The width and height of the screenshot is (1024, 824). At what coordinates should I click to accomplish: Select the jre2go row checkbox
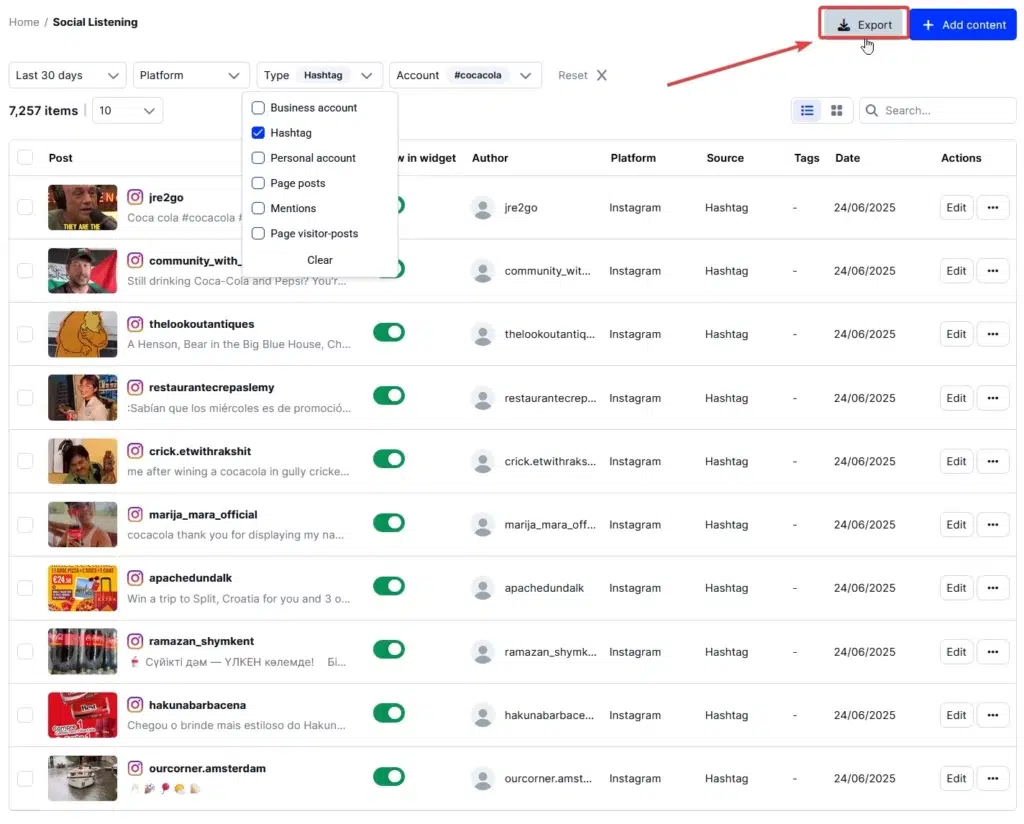[x=25, y=207]
